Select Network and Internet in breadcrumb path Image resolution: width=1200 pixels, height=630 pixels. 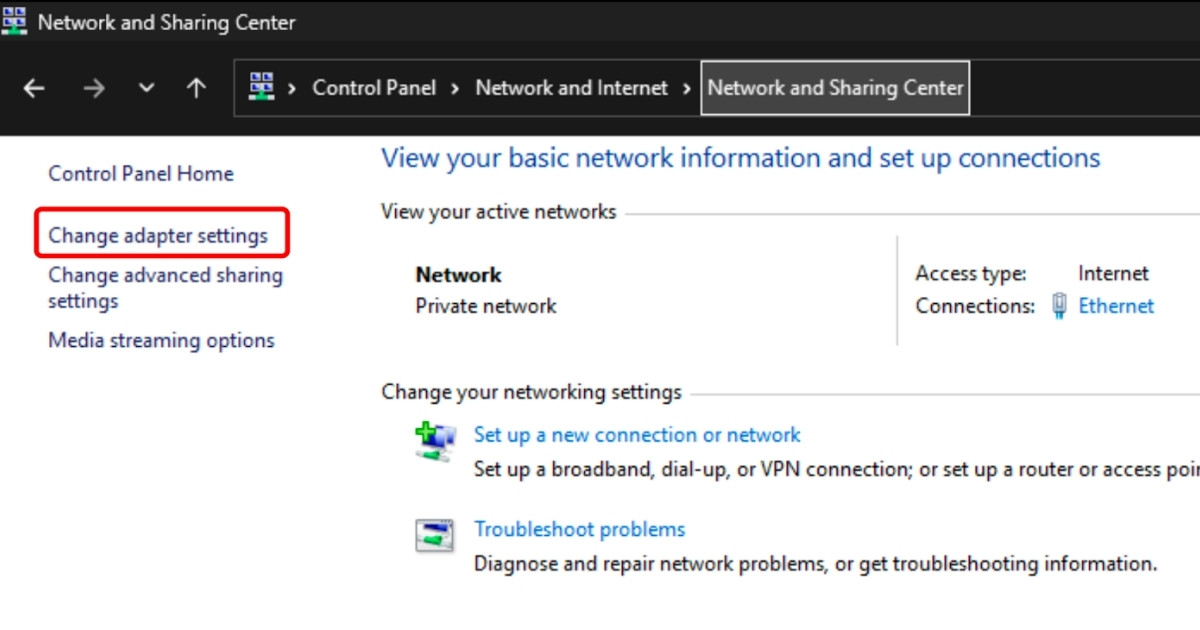pos(571,88)
